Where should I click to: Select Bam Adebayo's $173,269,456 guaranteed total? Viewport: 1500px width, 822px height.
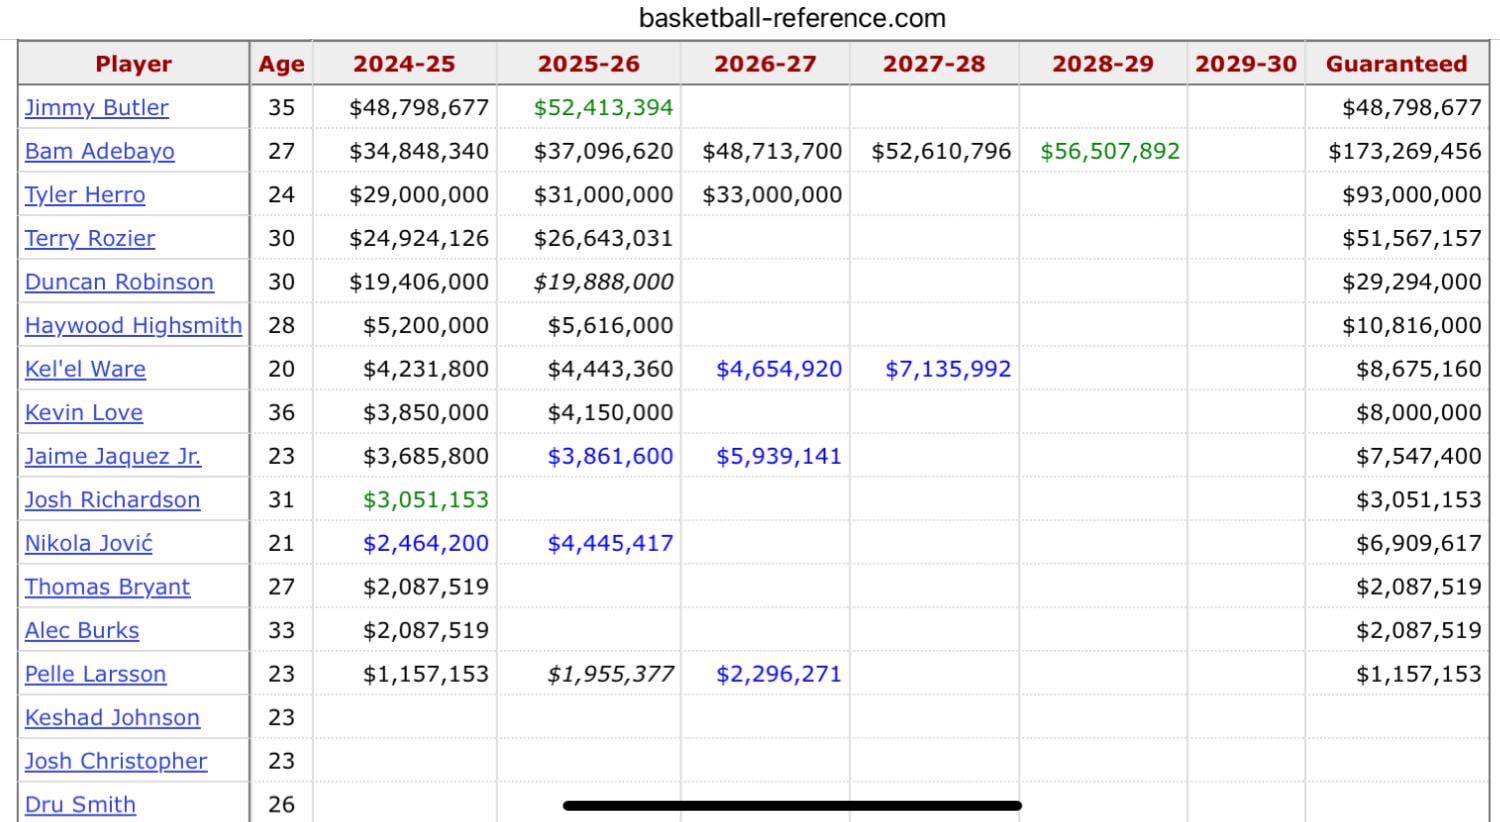coord(1405,151)
